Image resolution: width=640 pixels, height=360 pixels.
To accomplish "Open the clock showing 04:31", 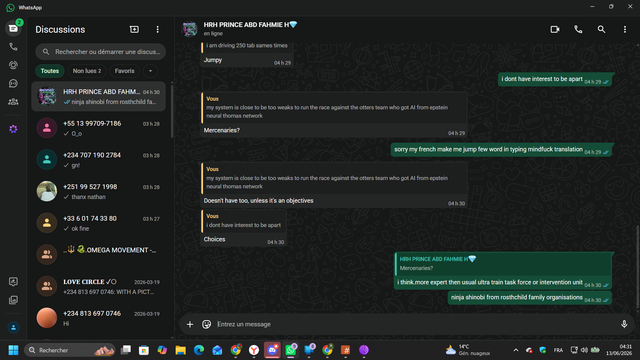I will click(619, 350).
